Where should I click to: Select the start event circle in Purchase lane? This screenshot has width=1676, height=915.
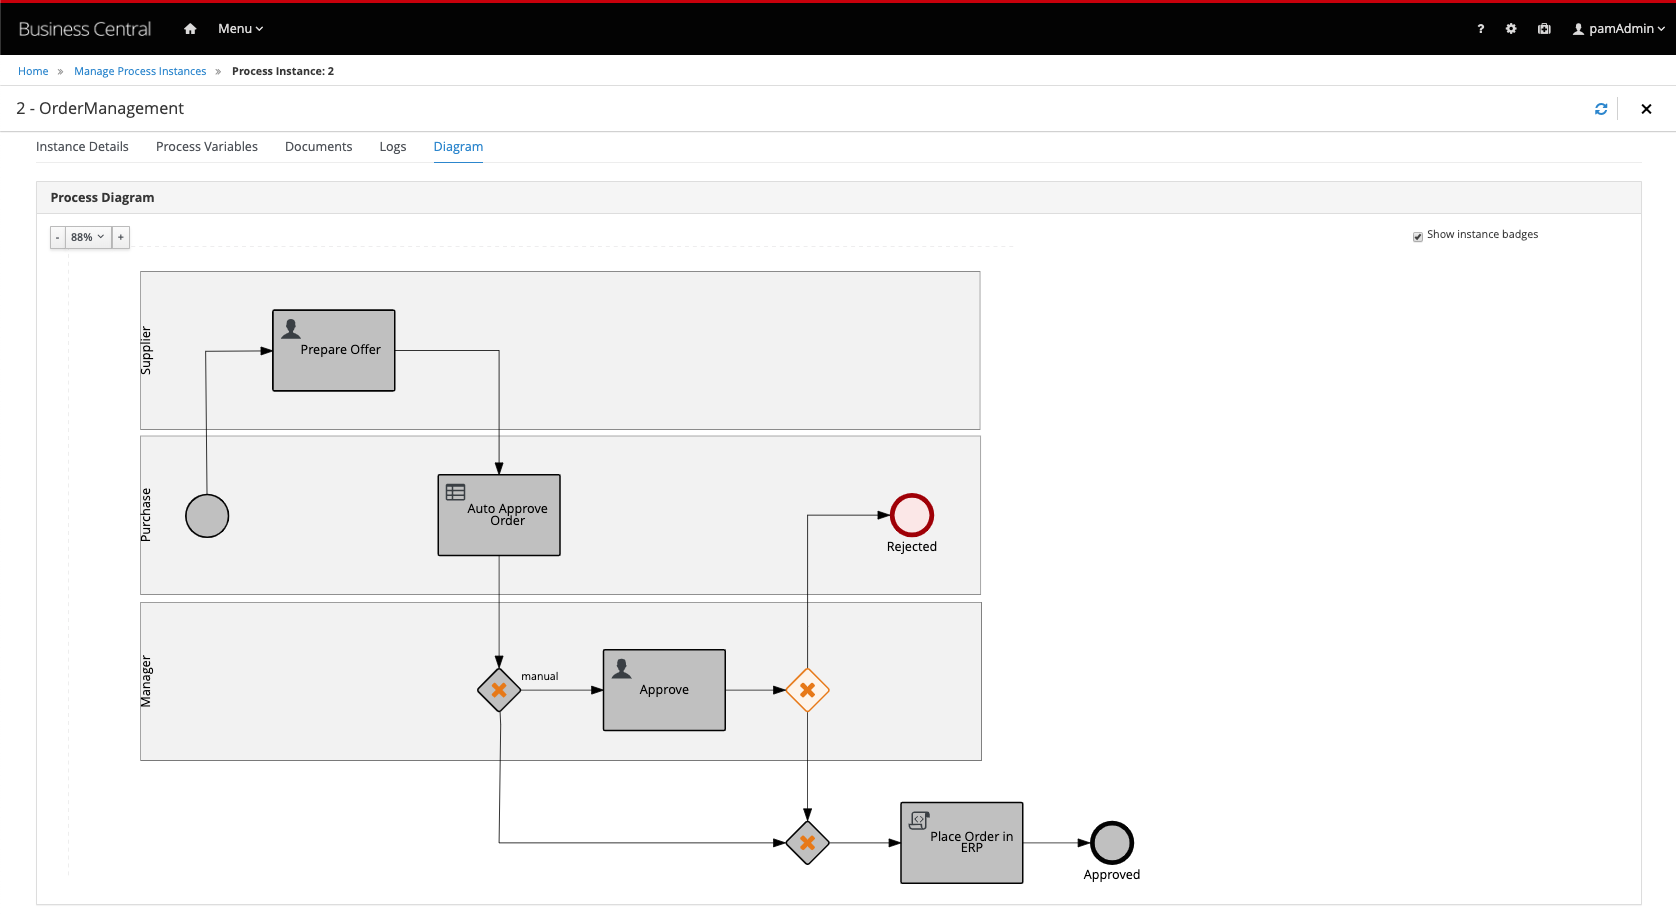pyautogui.click(x=207, y=516)
